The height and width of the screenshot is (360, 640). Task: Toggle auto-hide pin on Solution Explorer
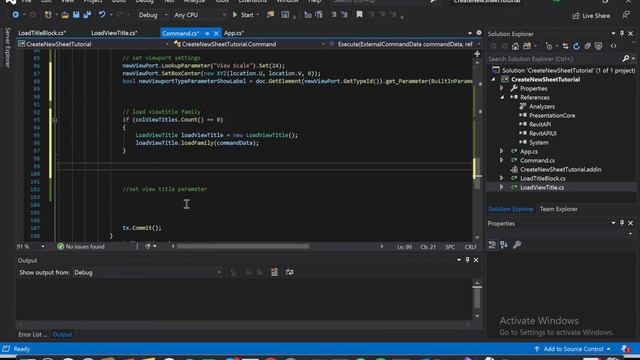click(x=622, y=33)
